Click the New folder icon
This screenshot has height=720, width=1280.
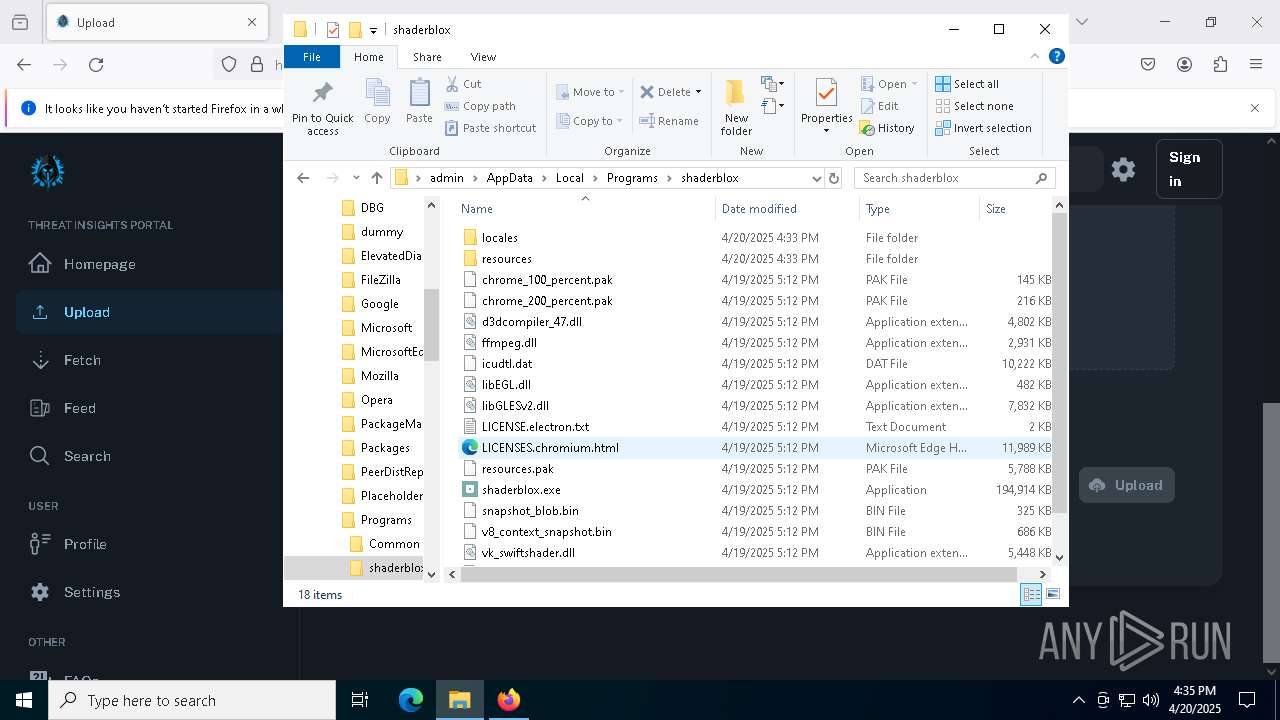[736, 93]
